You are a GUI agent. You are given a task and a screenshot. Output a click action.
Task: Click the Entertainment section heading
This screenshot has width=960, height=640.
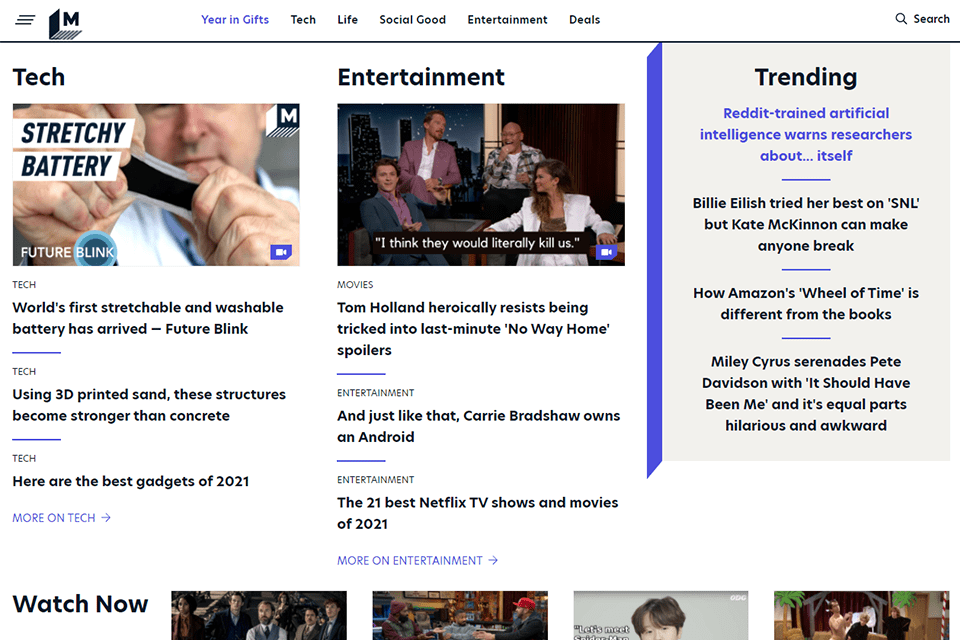421,77
